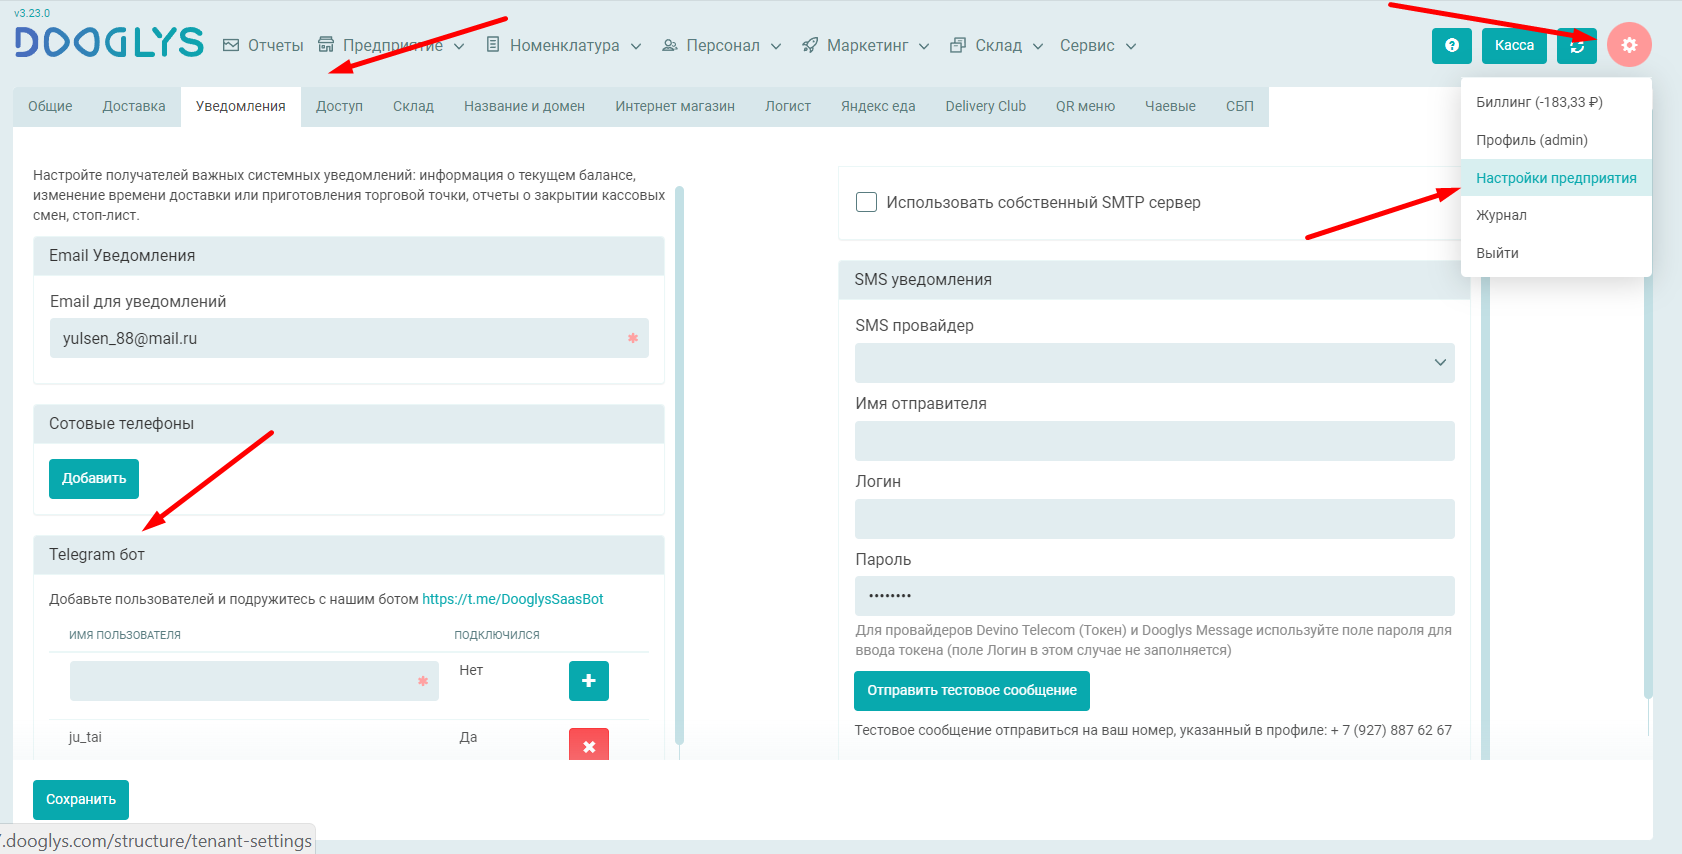The image size is (1682, 854).
Task: Click the Номенклатура document icon
Action: [x=493, y=45]
